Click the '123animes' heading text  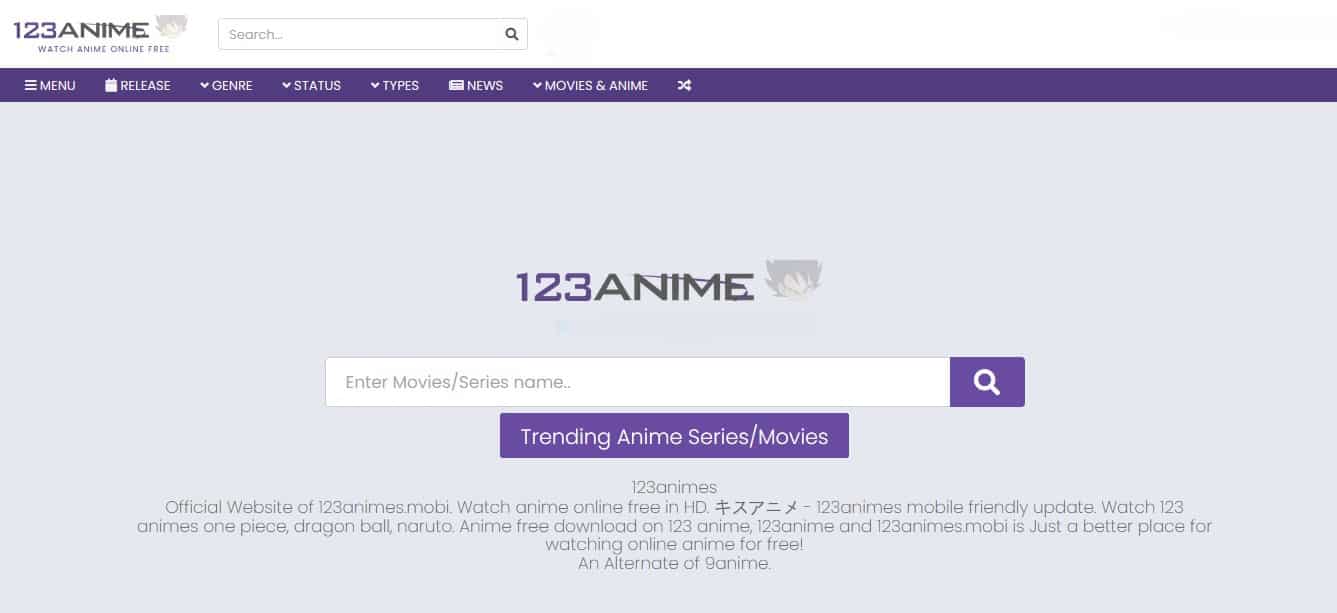click(x=674, y=487)
